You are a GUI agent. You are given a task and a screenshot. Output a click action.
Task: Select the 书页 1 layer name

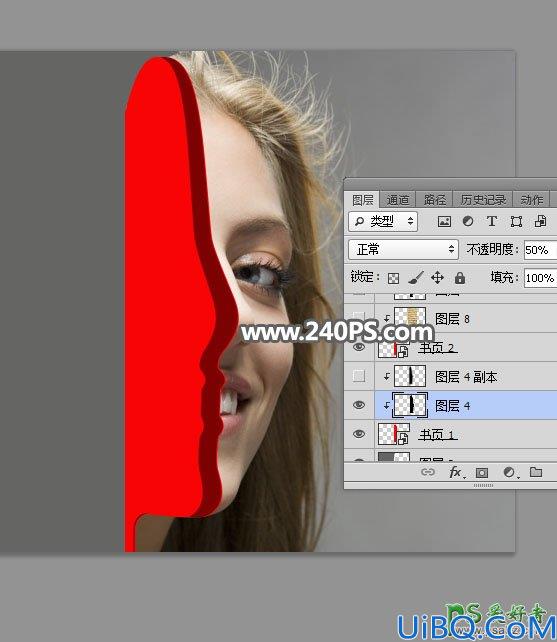(437, 435)
